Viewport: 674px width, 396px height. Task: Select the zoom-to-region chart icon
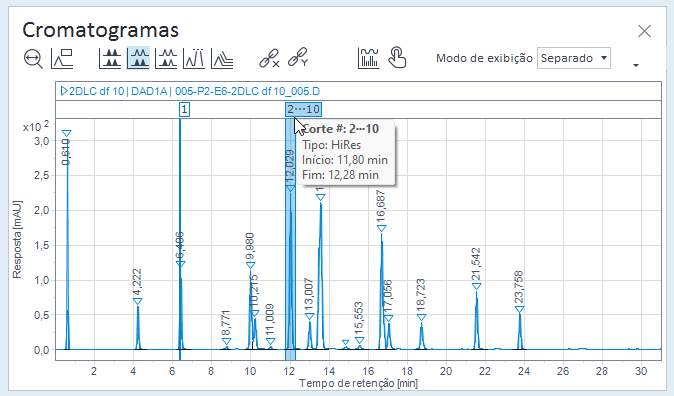pyautogui.click(x=62, y=58)
